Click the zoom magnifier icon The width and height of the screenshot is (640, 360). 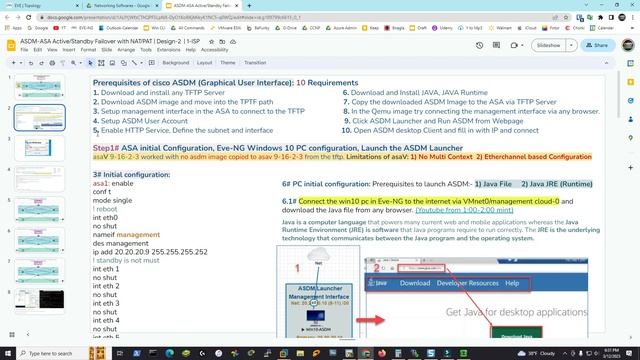point(73,63)
